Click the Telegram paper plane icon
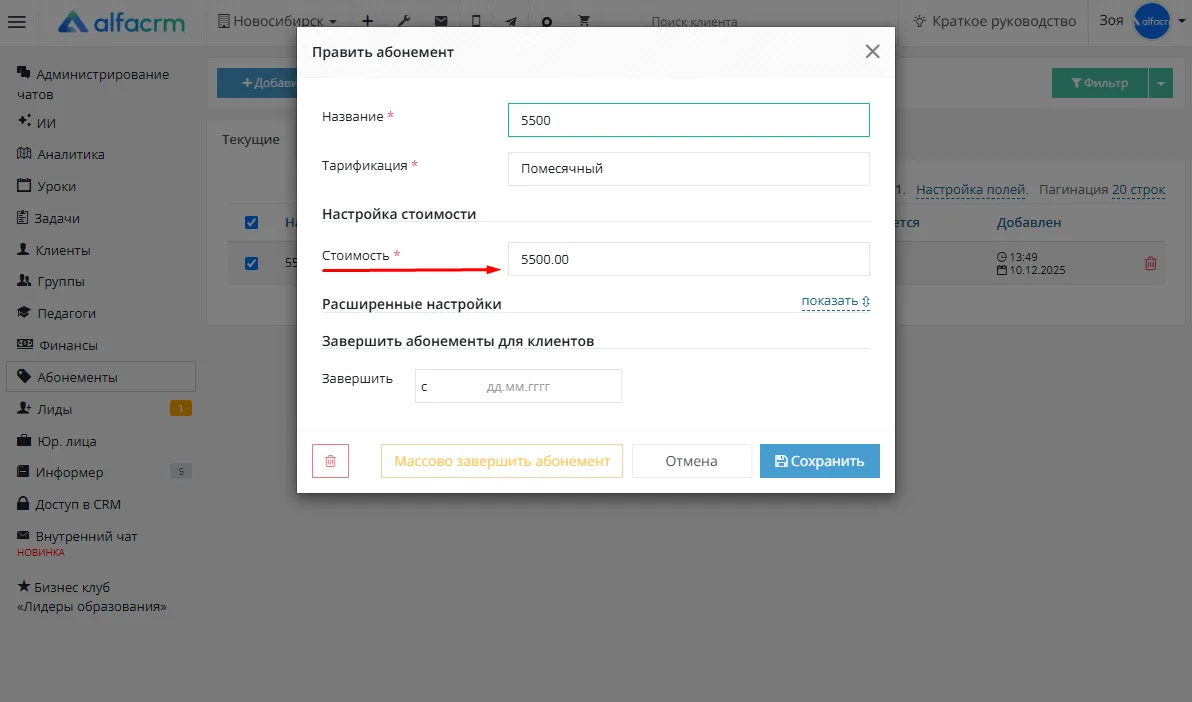Viewport: 1192px width, 702px height. [511, 21]
